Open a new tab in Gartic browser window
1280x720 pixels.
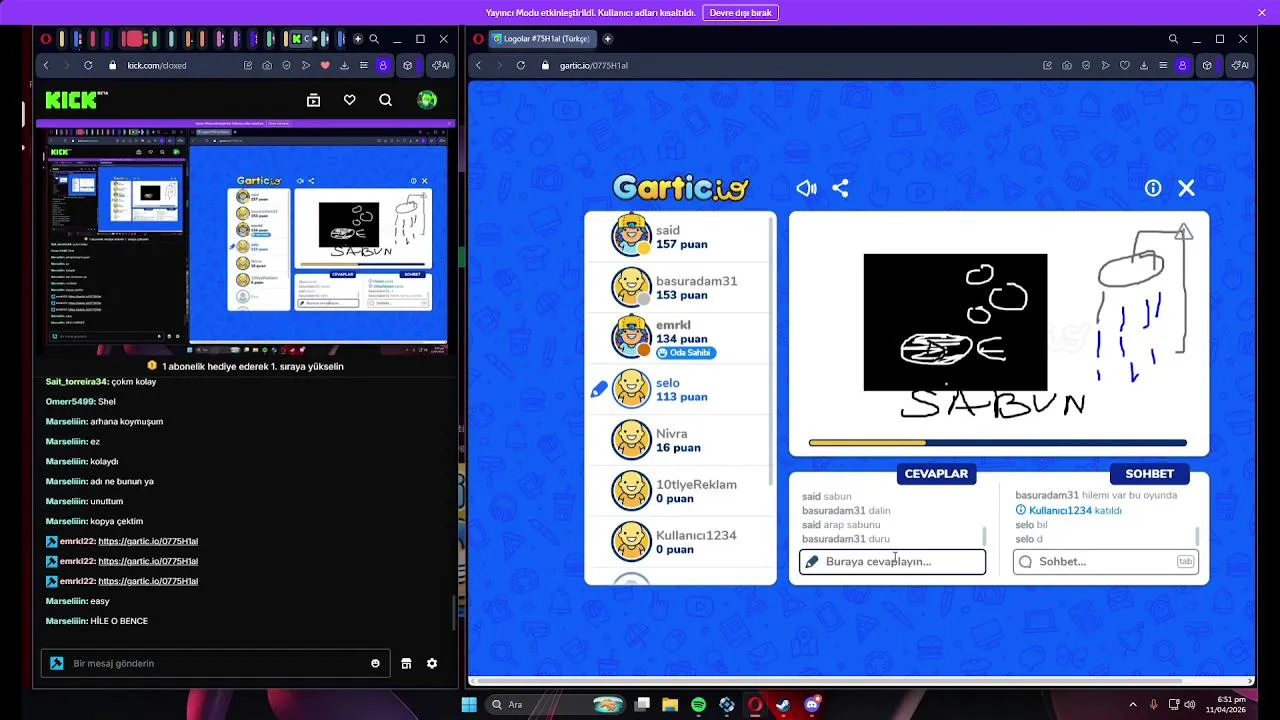607,39
